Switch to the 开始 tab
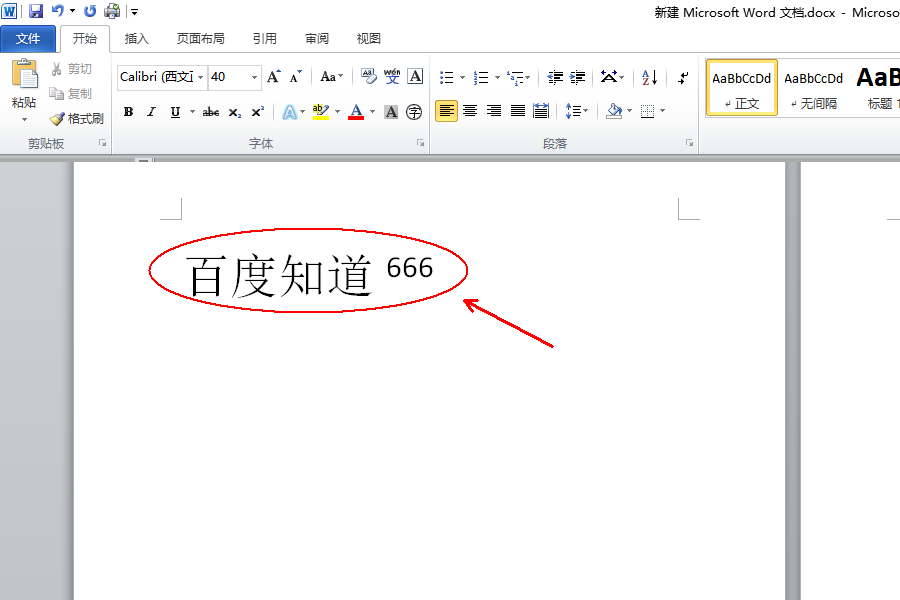Image resolution: width=900 pixels, height=600 pixels. click(85, 38)
